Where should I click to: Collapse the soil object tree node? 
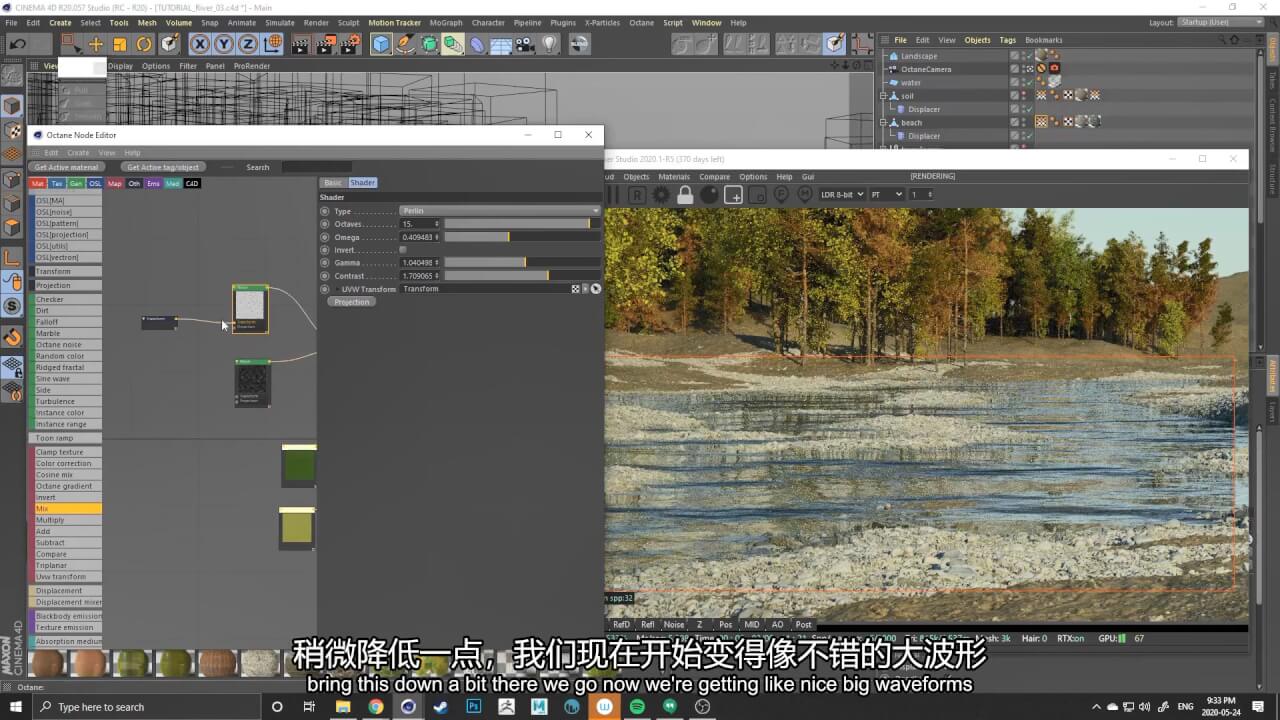tap(883, 96)
